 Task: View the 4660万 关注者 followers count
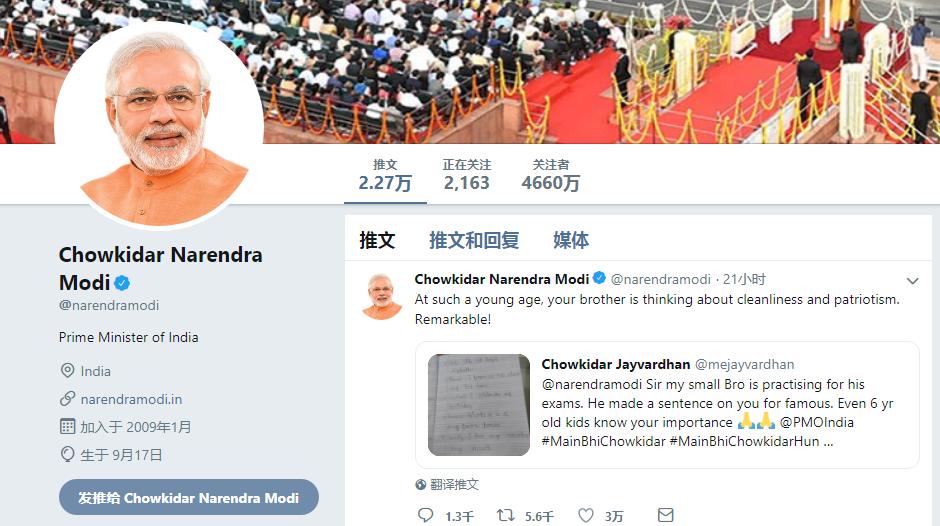[550, 176]
